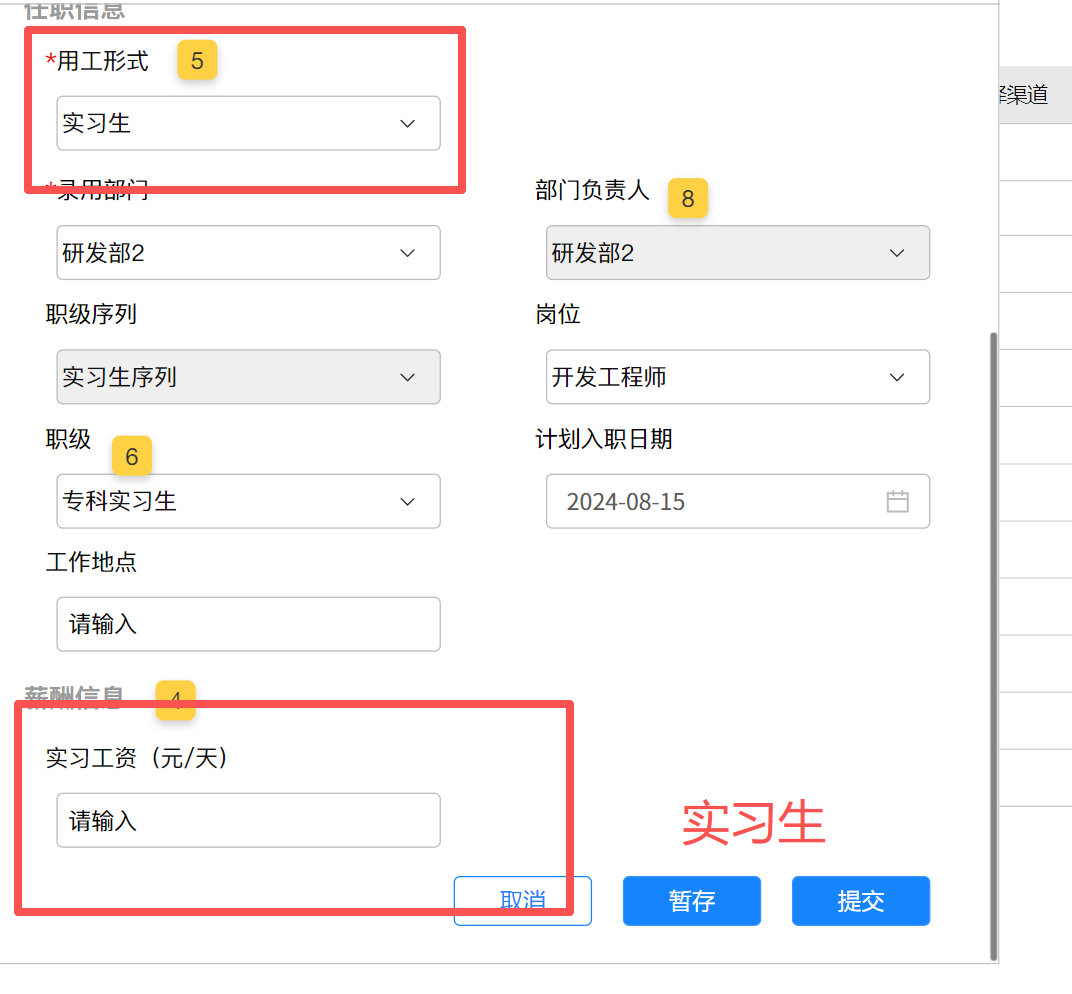The width and height of the screenshot is (1072, 994).
Task: Expand the 职级序列 dropdown
Action: pyautogui.click(x=248, y=377)
